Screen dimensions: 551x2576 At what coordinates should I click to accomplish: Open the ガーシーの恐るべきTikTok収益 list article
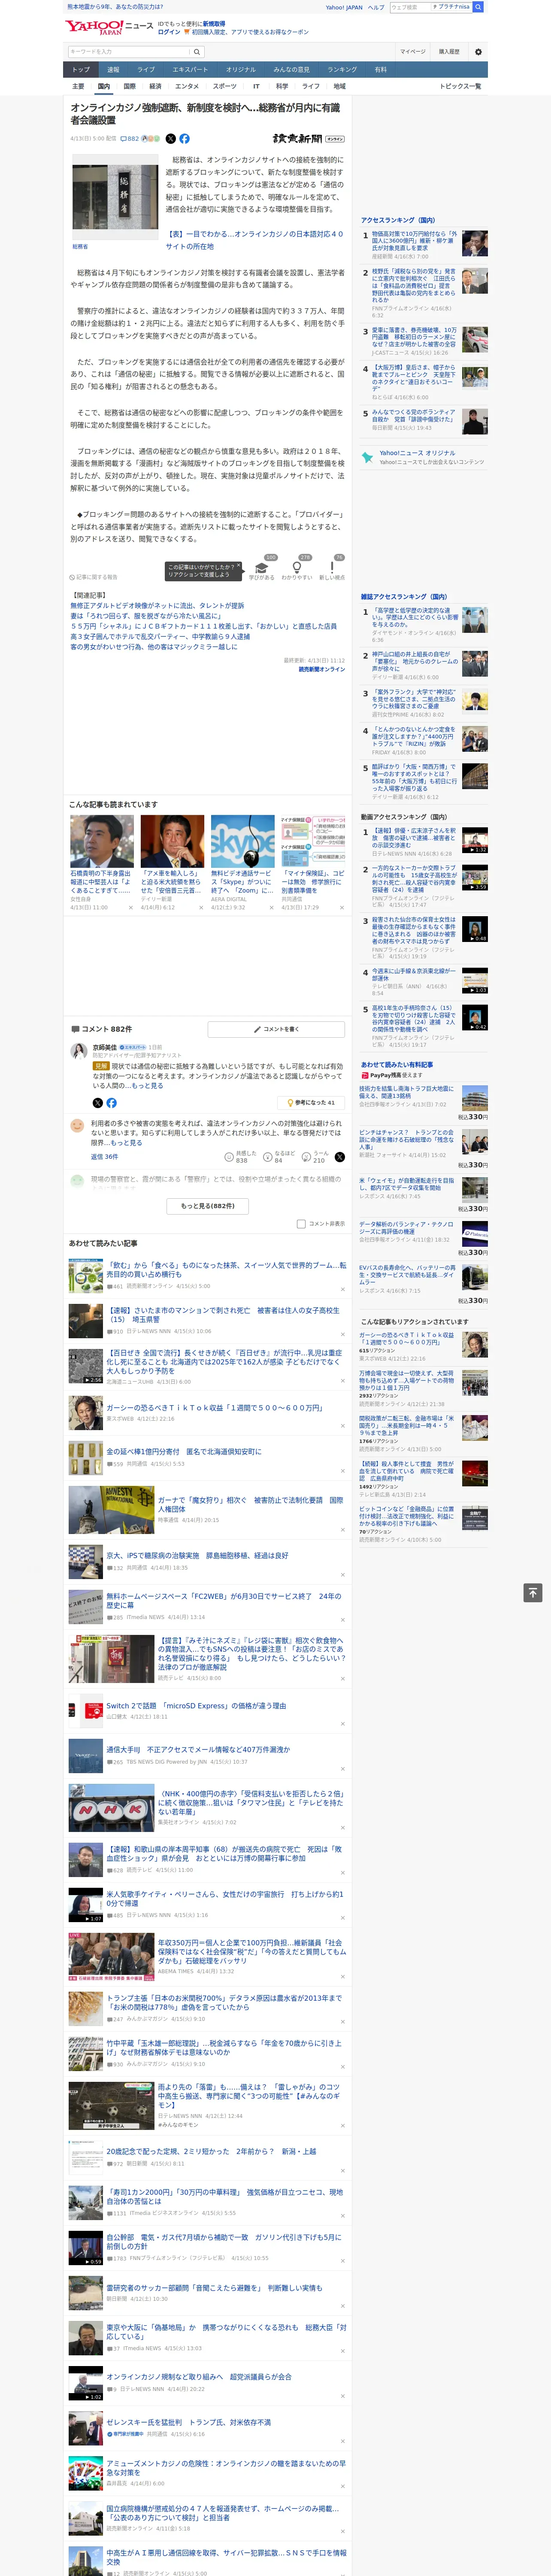coord(214,1408)
